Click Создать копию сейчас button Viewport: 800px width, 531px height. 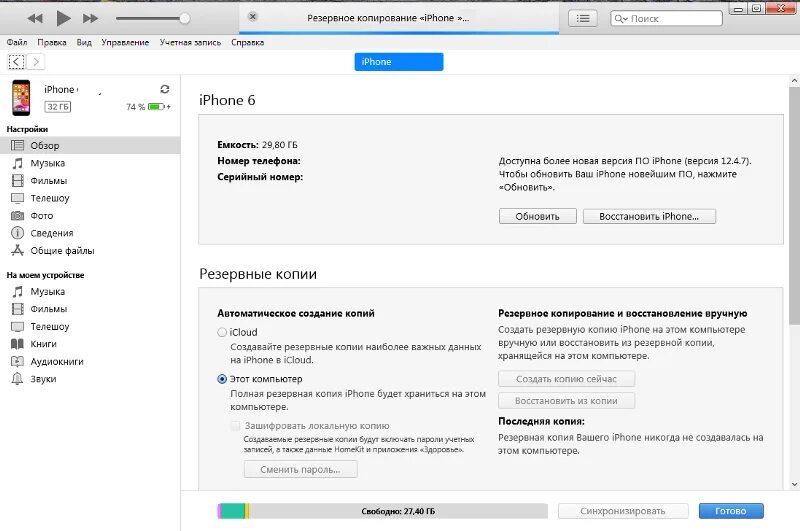point(566,379)
